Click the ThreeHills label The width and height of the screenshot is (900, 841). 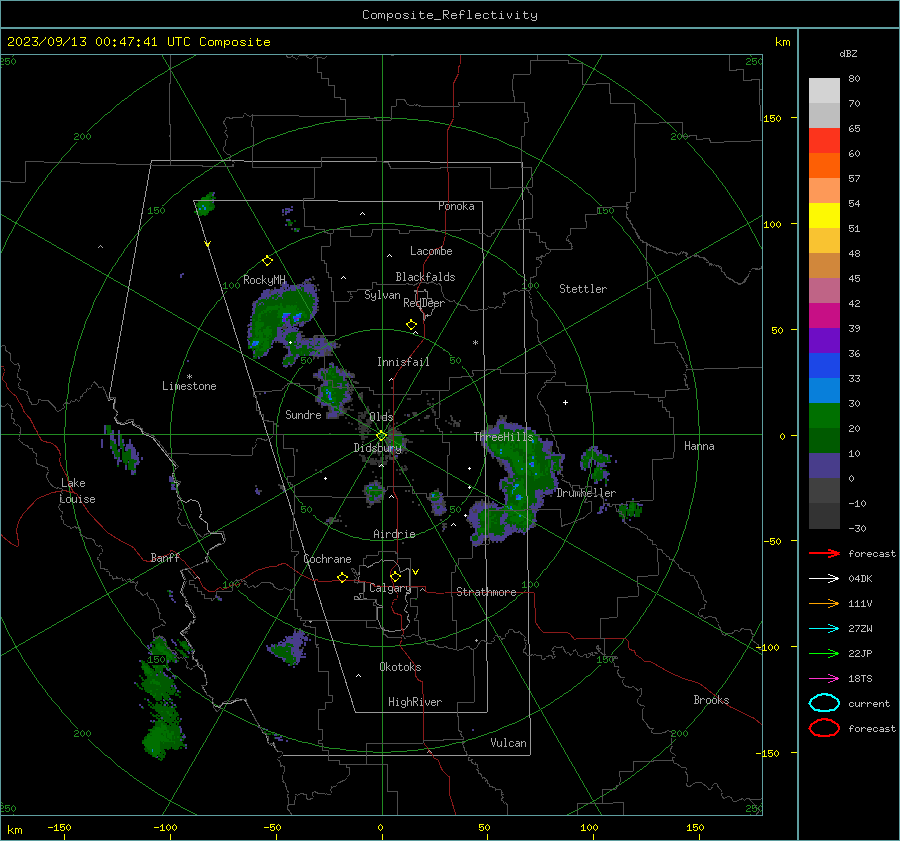click(x=503, y=437)
